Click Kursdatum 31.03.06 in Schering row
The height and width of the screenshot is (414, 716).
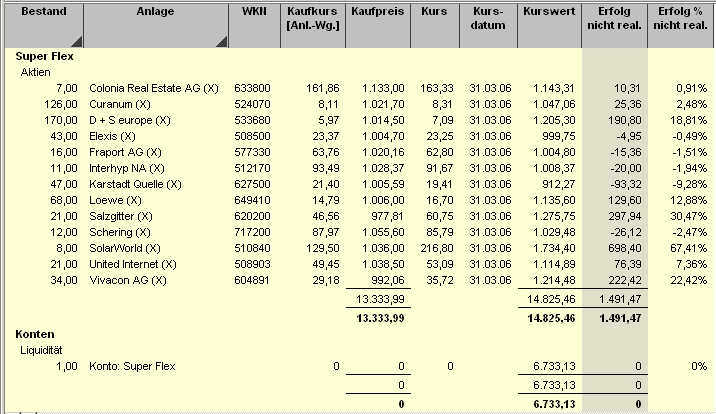pos(490,232)
